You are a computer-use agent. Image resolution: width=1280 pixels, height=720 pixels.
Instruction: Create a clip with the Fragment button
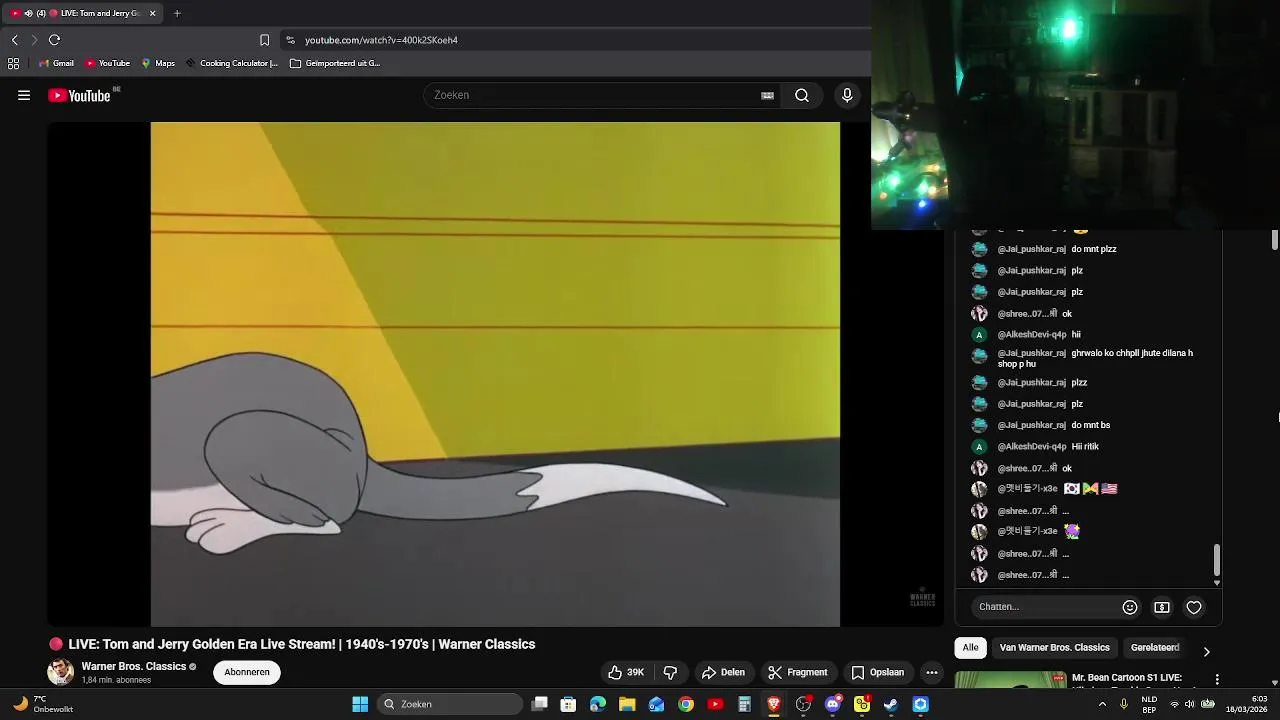[797, 672]
